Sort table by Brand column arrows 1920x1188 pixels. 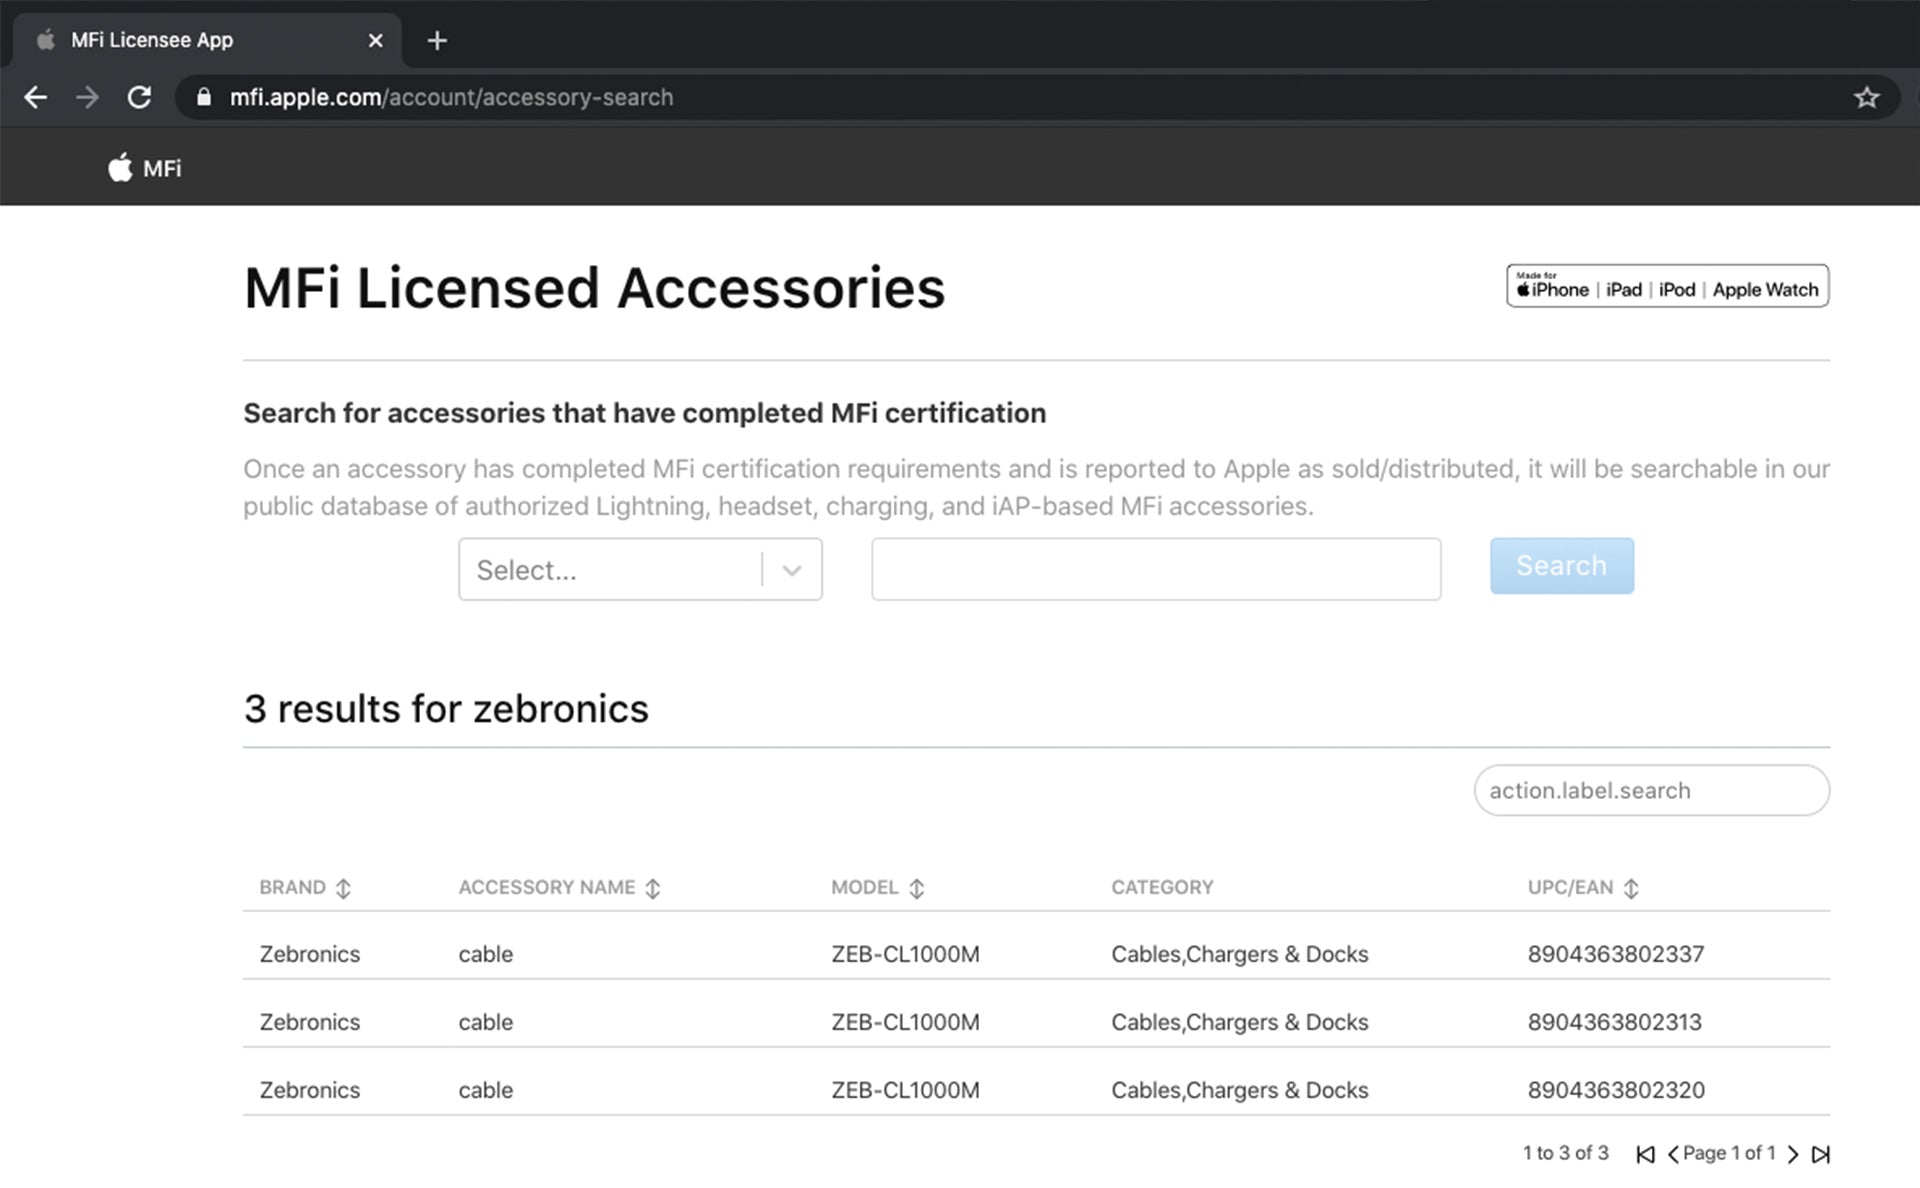click(x=343, y=888)
